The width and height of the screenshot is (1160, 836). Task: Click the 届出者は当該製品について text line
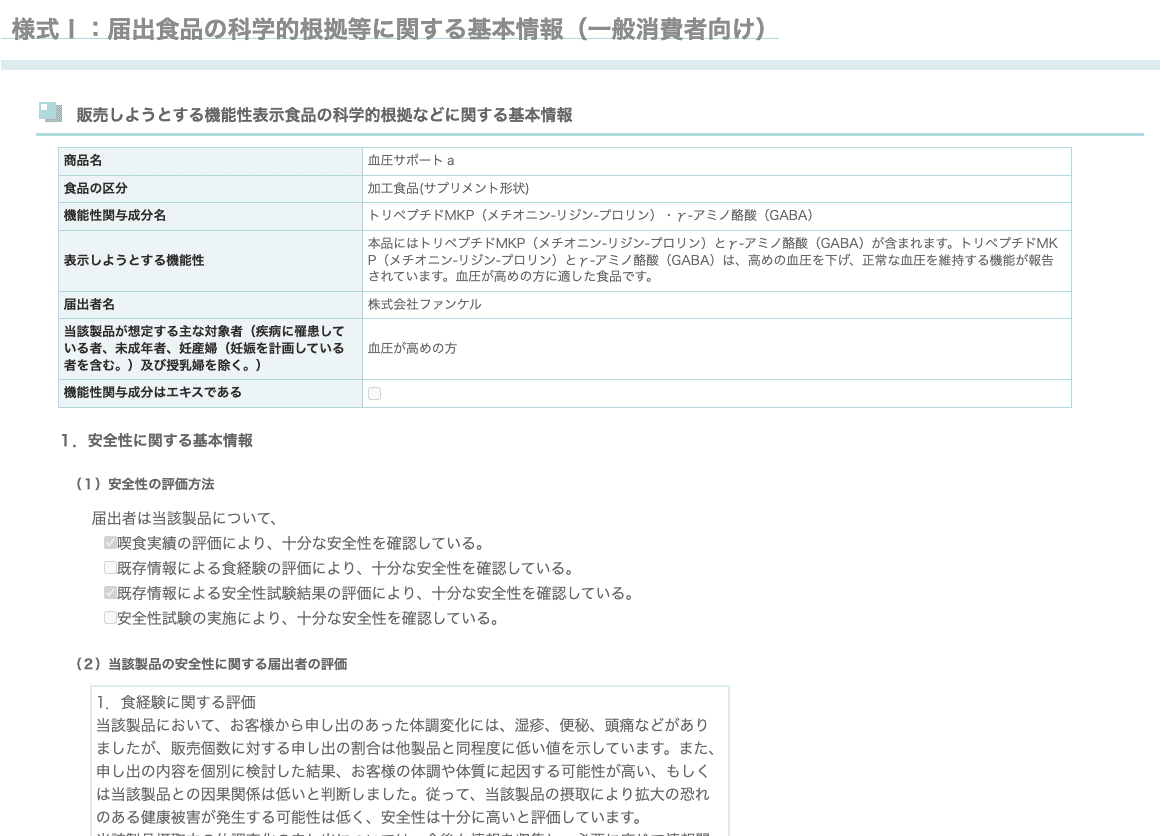185,516
